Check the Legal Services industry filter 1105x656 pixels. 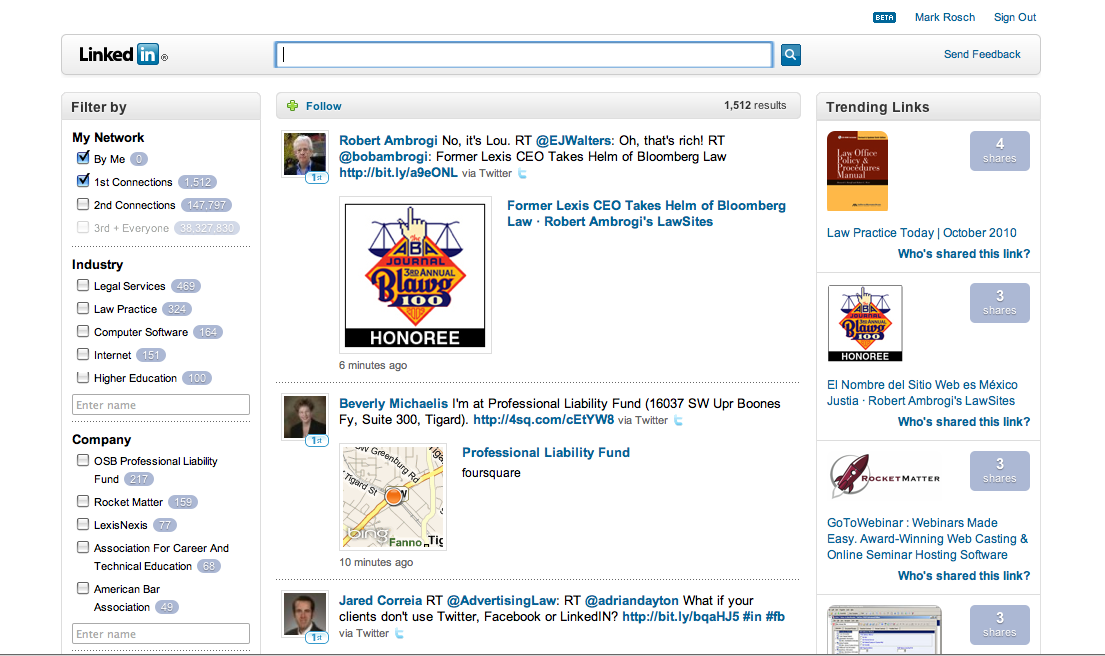click(83, 285)
